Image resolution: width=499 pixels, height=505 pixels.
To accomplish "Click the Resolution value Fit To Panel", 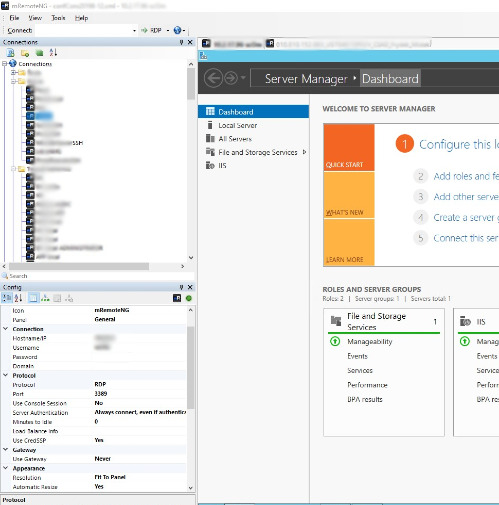I will point(110,477).
